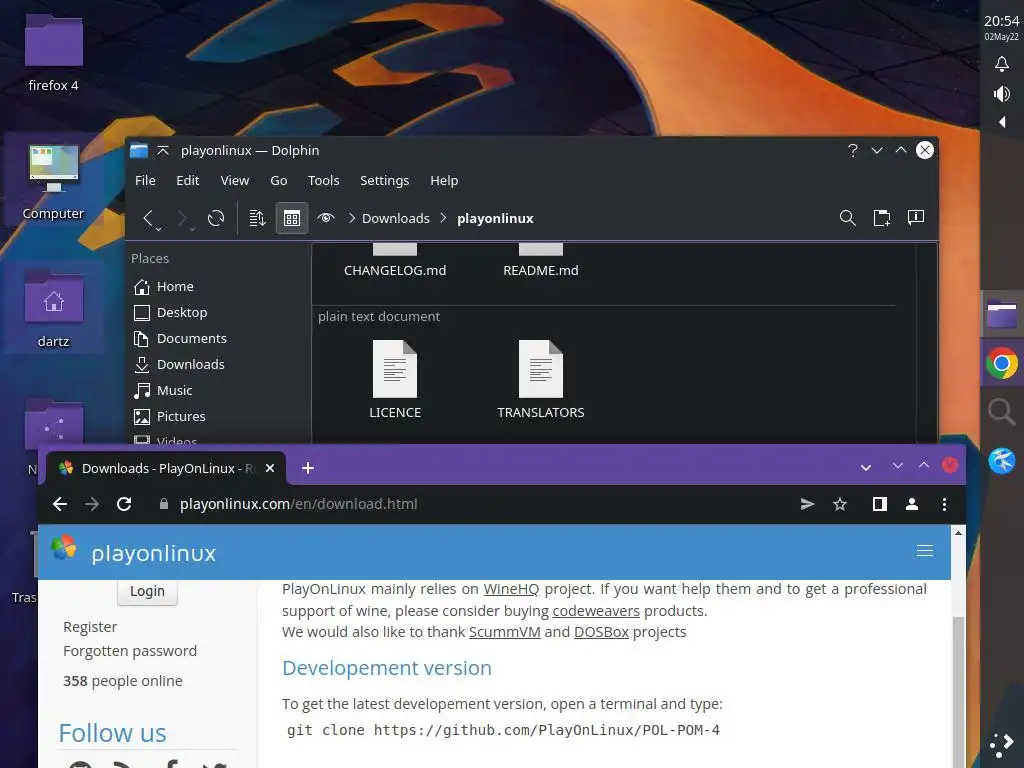Close the Downloads - PlayOnLinux tab

[270, 468]
